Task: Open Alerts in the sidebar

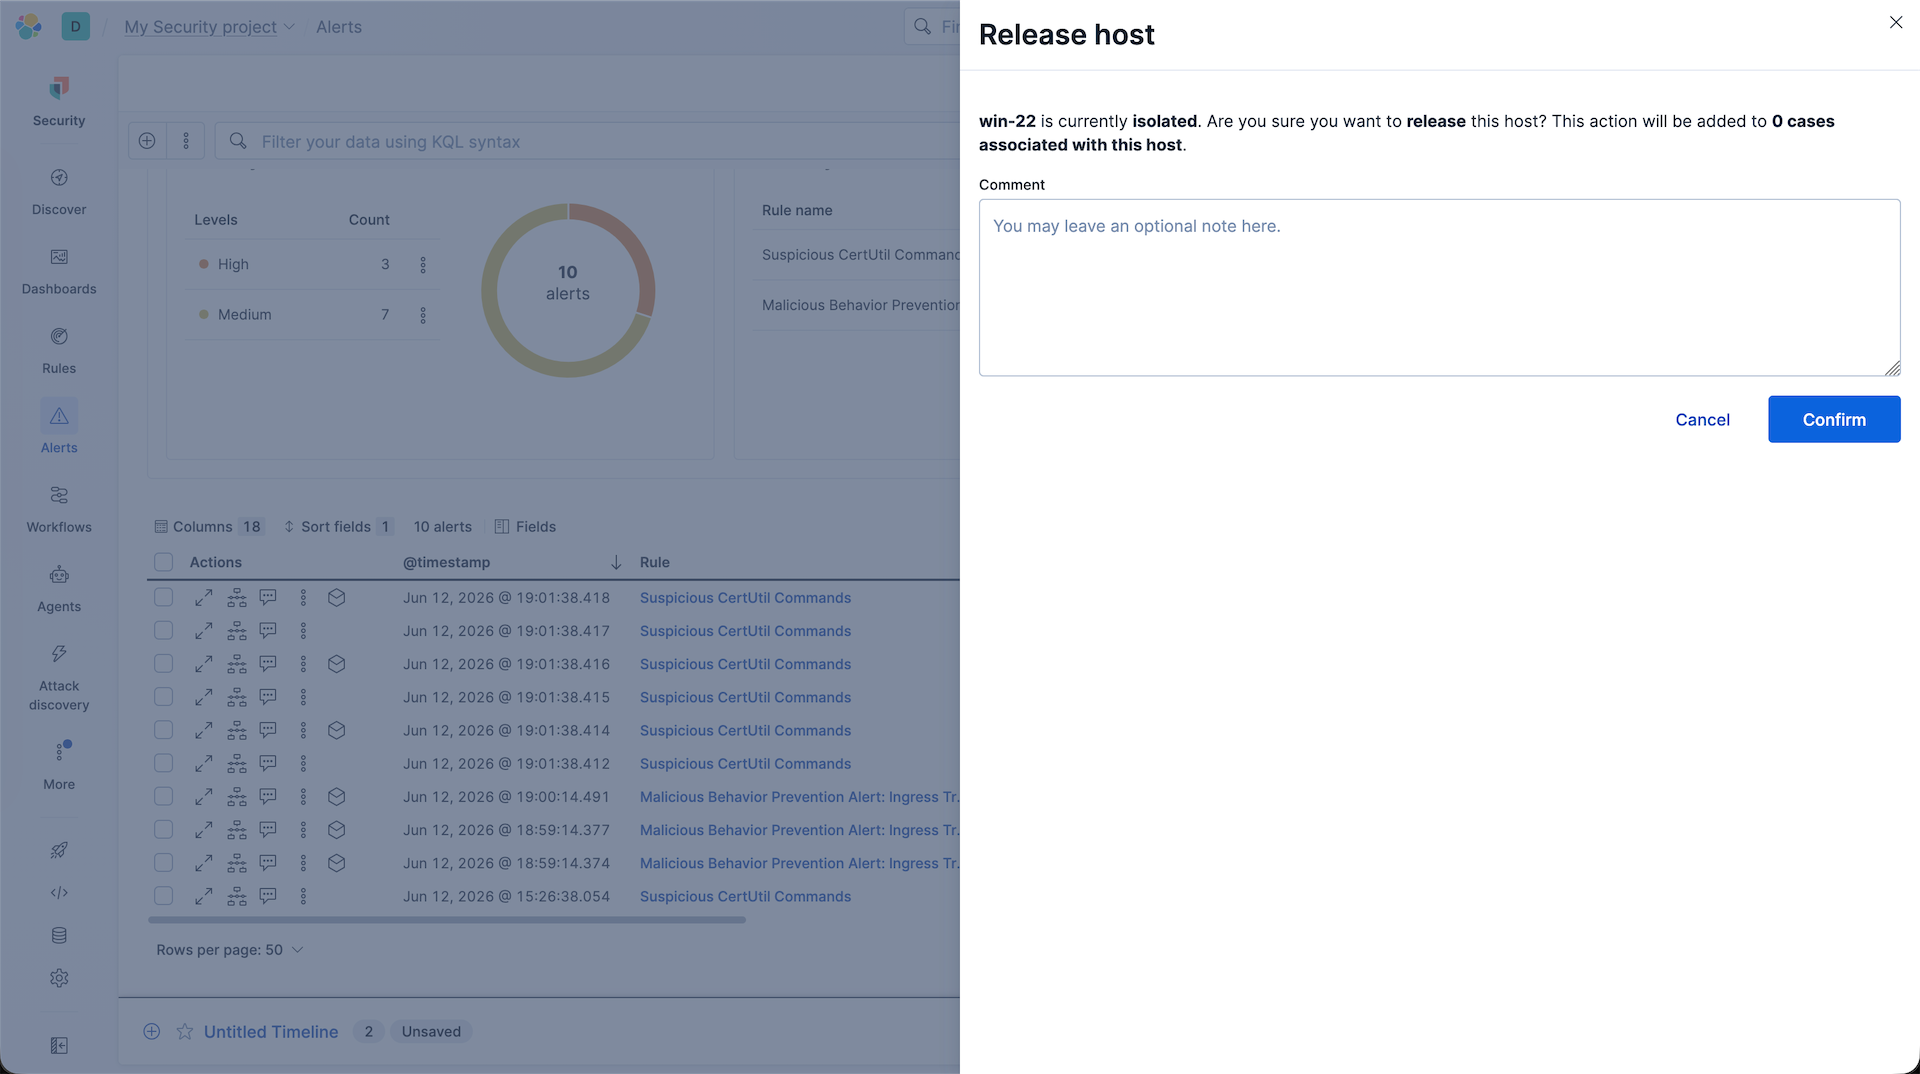Action: pyautogui.click(x=59, y=429)
